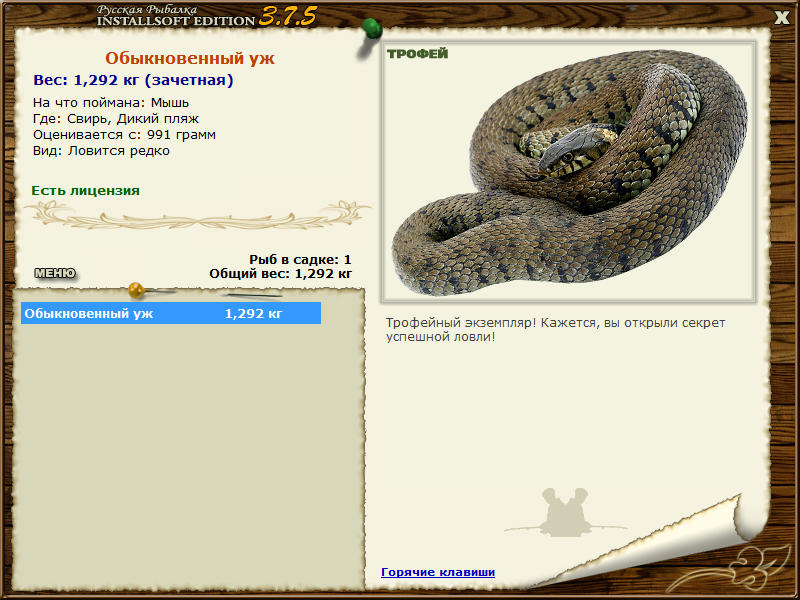Click the Русская Рыбалка 3.7.5 logo
Image resolution: width=800 pixels, height=600 pixels.
[x=207, y=16]
